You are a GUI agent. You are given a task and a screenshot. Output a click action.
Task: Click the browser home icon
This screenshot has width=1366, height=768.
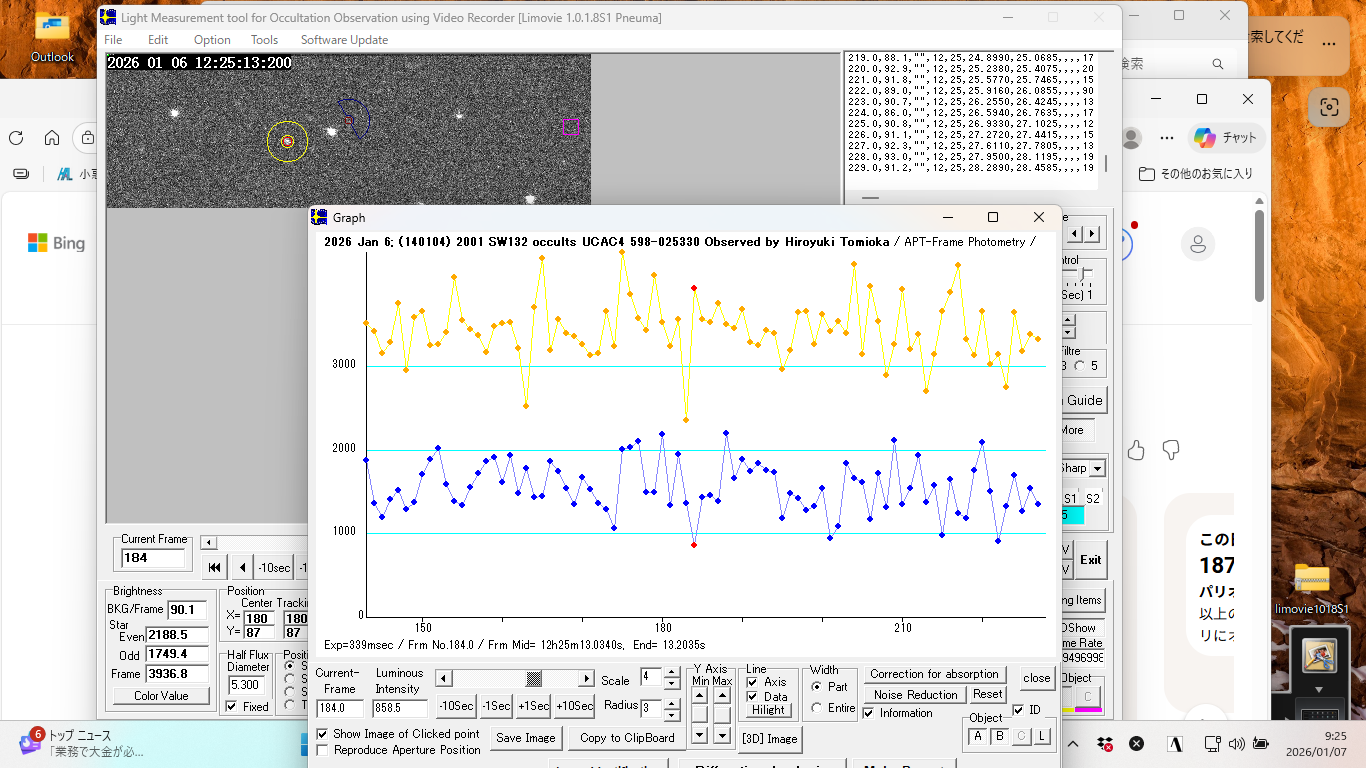coord(52,138)
